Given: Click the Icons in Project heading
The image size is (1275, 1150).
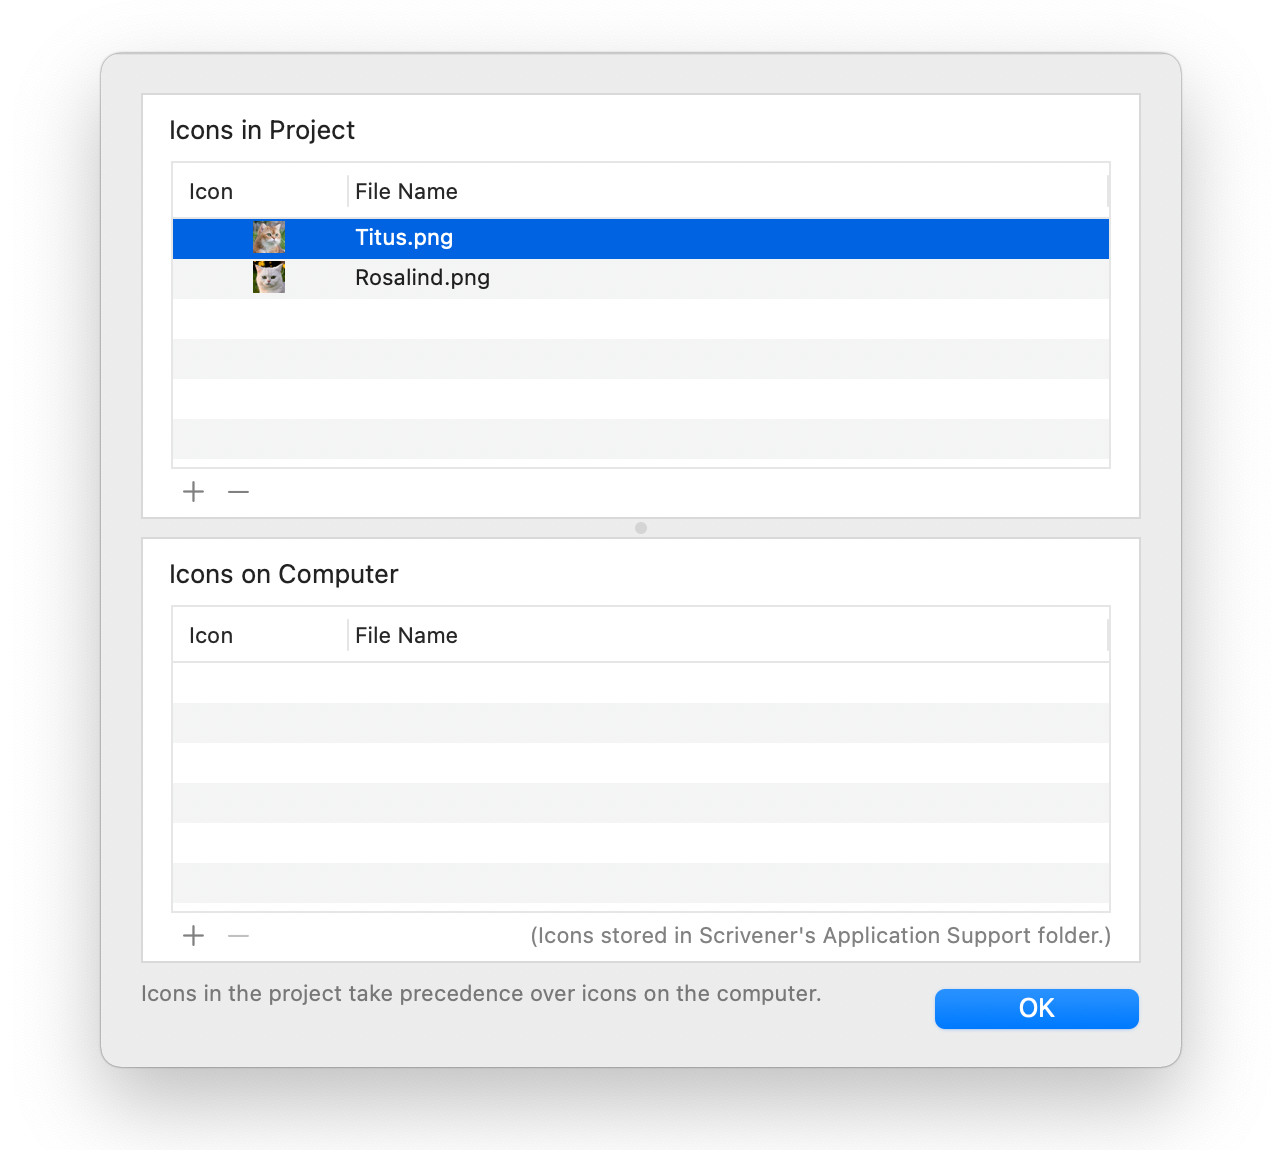Looking at the screenshot, I should (x=262, y=131).
